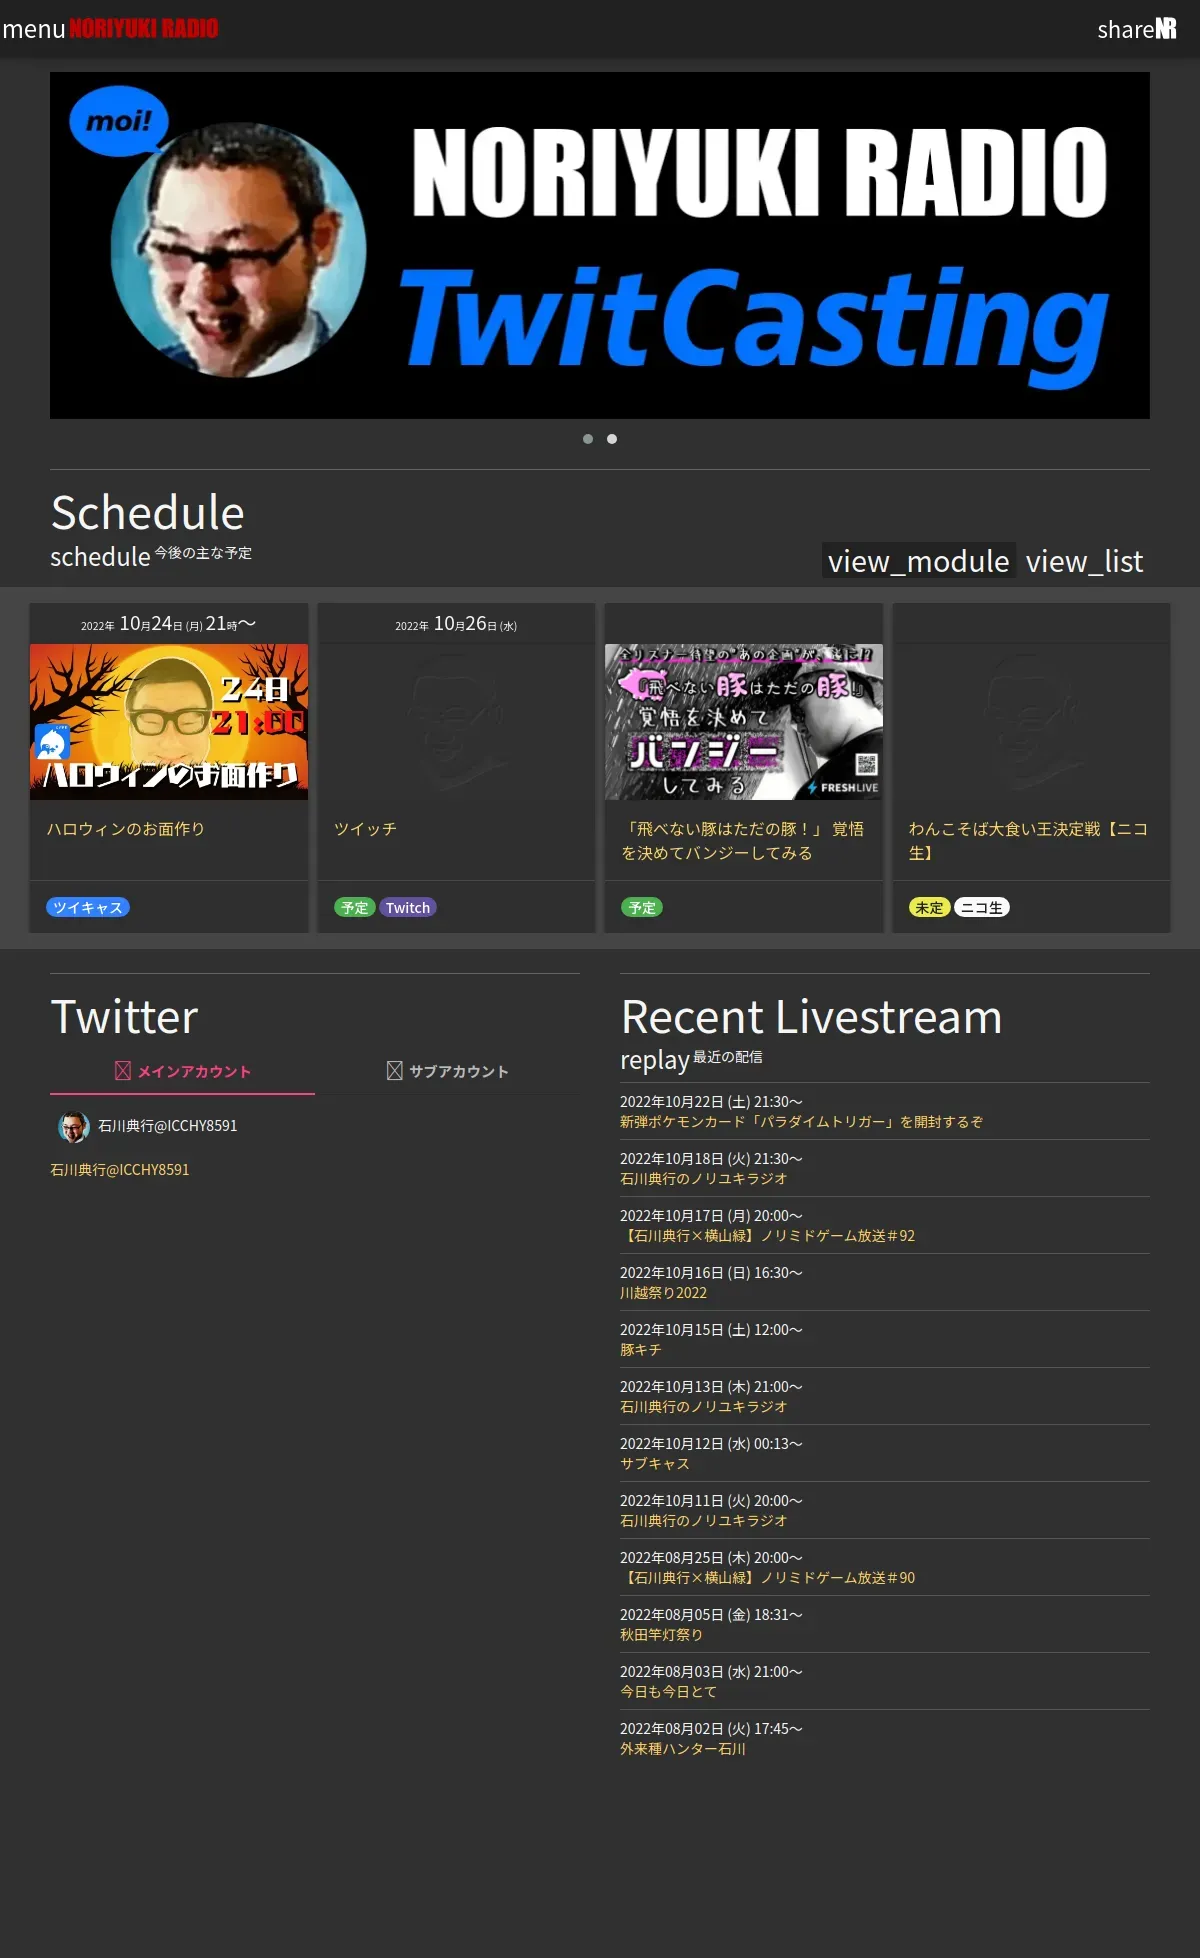This screenshot has width=1200, height=1958.
Task: Open the October 13 石川典行のノリユキラジオ replay
Action: point(704,1407)
